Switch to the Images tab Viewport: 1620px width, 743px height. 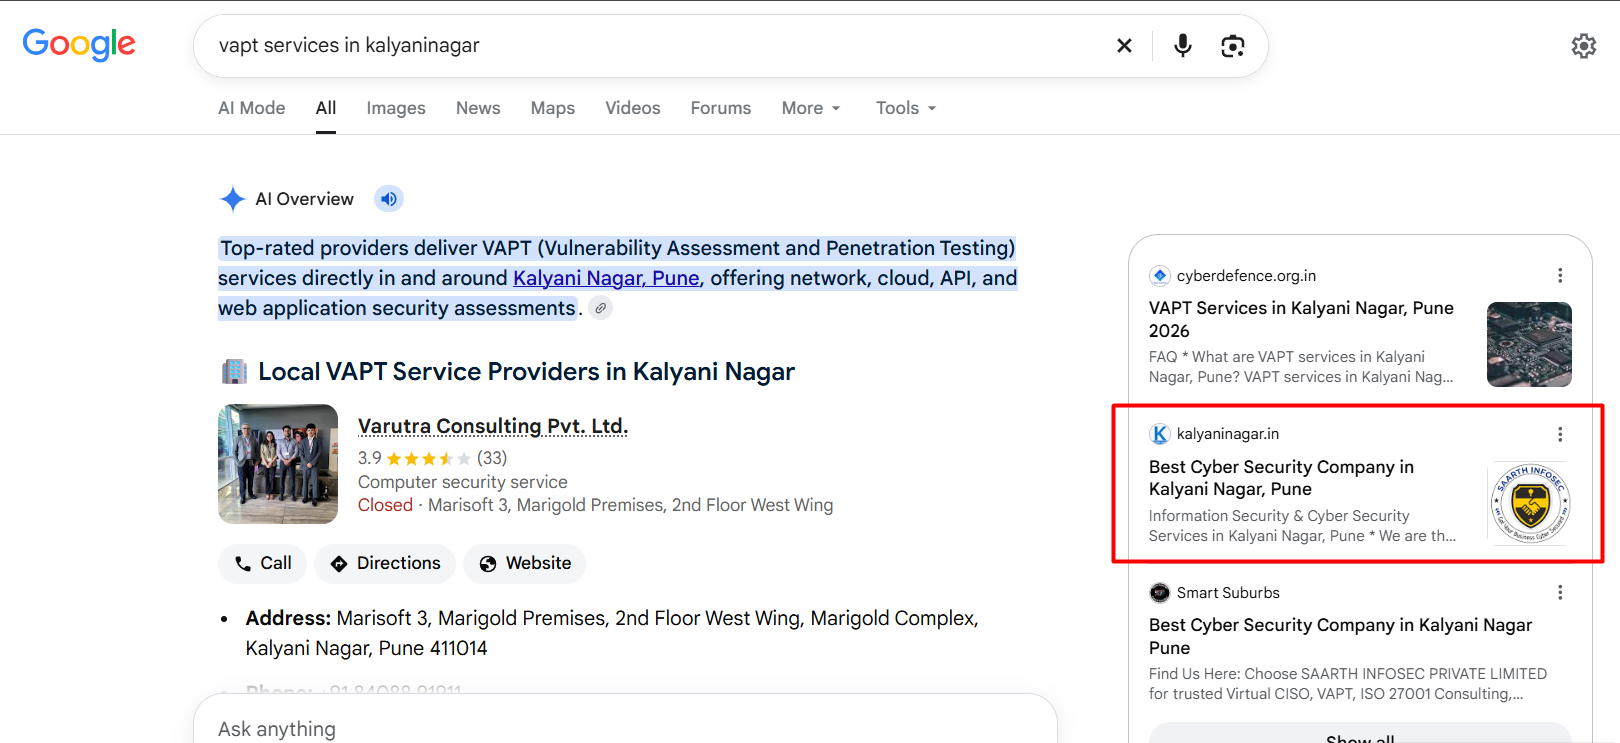click(396, 108)
